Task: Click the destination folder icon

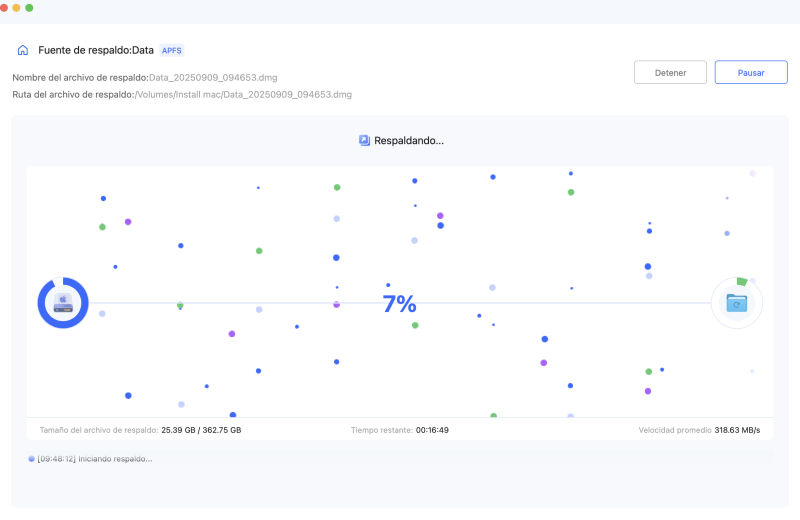Action: click(736, 302)
